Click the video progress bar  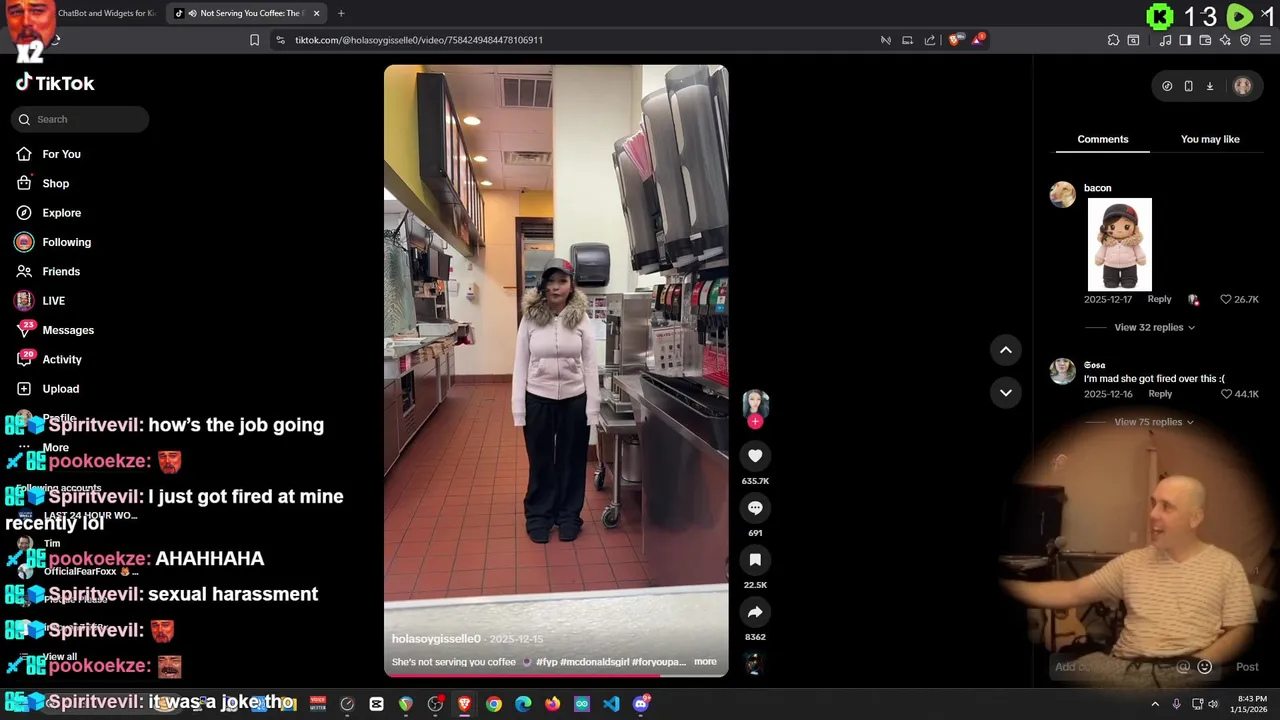556,675
